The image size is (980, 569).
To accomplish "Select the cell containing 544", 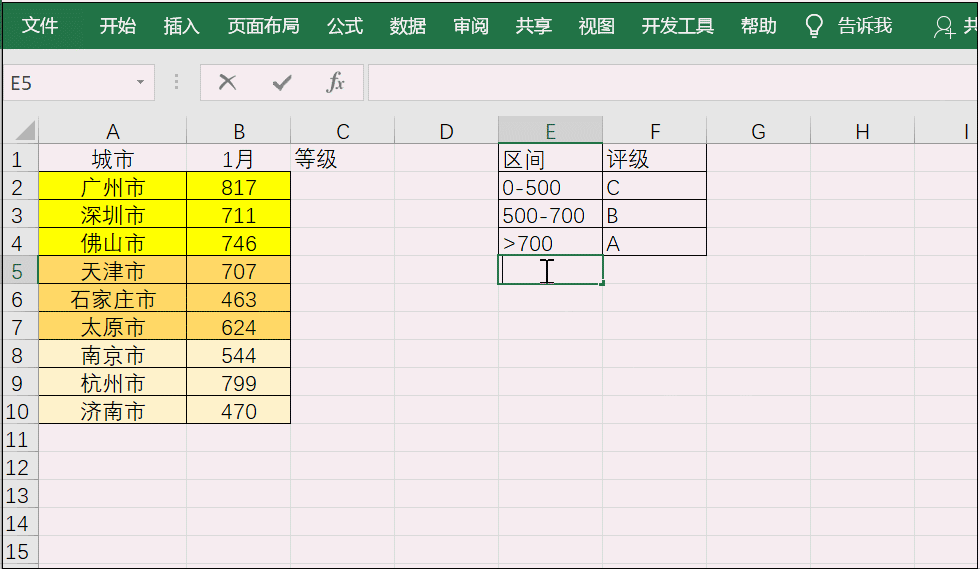I will point(239,355).
